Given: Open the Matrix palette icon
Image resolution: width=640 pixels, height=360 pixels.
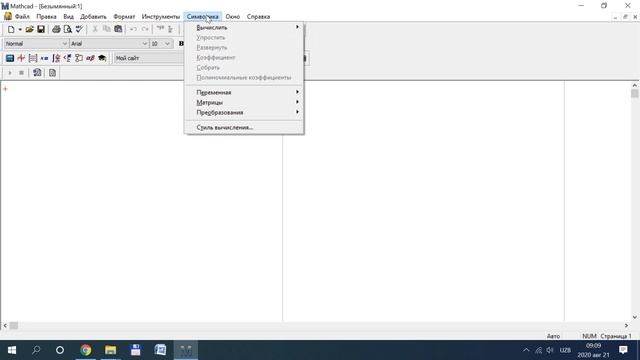Looking at the screenshot, I should point(33,58).
